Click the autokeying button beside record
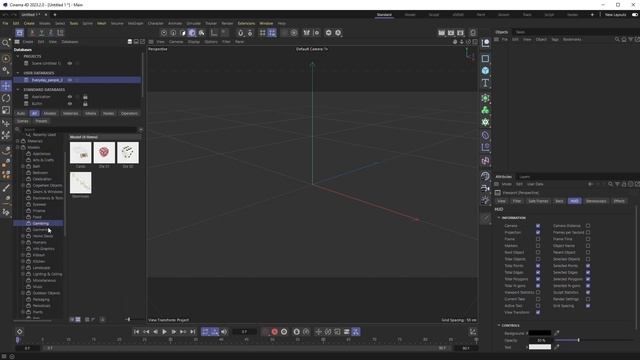The height and width of the screenshot is (360, 640). pyautogui.click(x=284, y=332)
